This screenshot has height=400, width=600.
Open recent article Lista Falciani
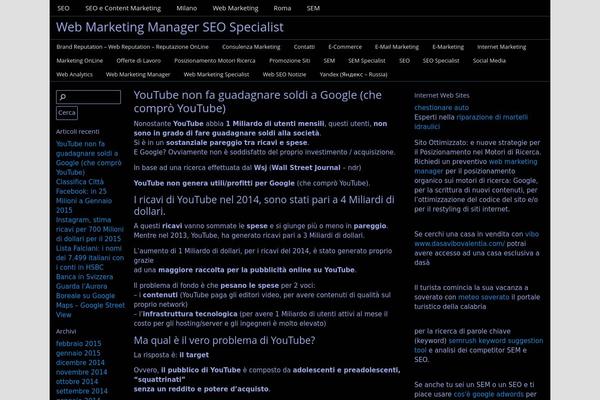[x=90, y=262]
